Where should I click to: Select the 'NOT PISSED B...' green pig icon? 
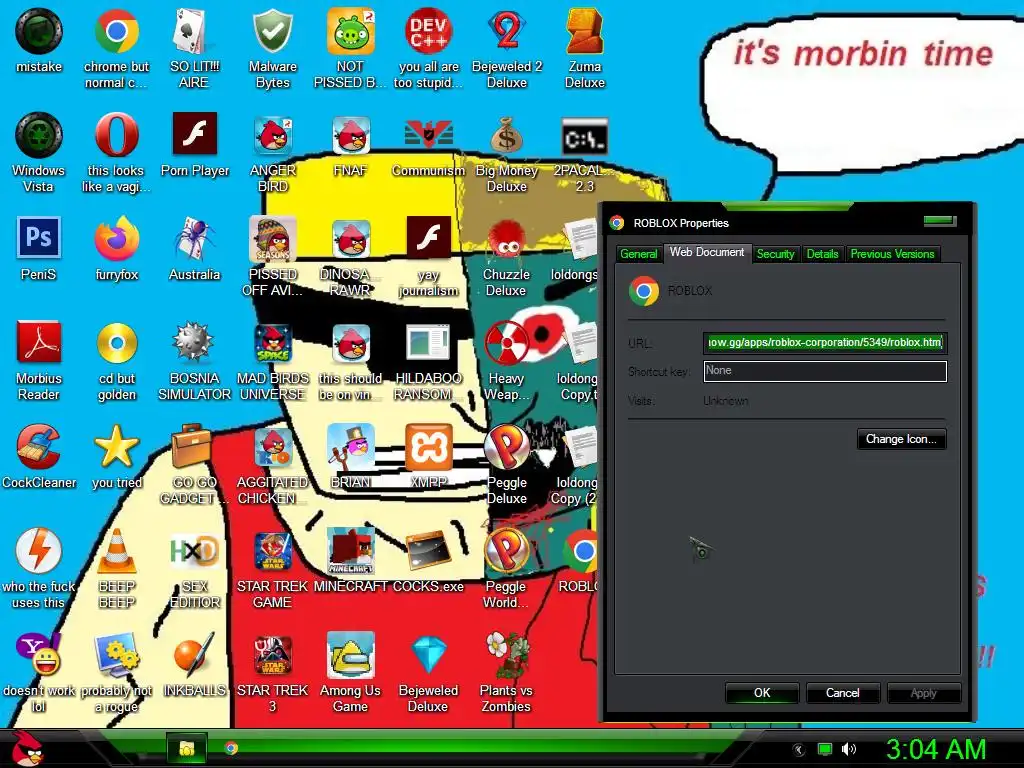pyautogui.click(x=351, y=31)
